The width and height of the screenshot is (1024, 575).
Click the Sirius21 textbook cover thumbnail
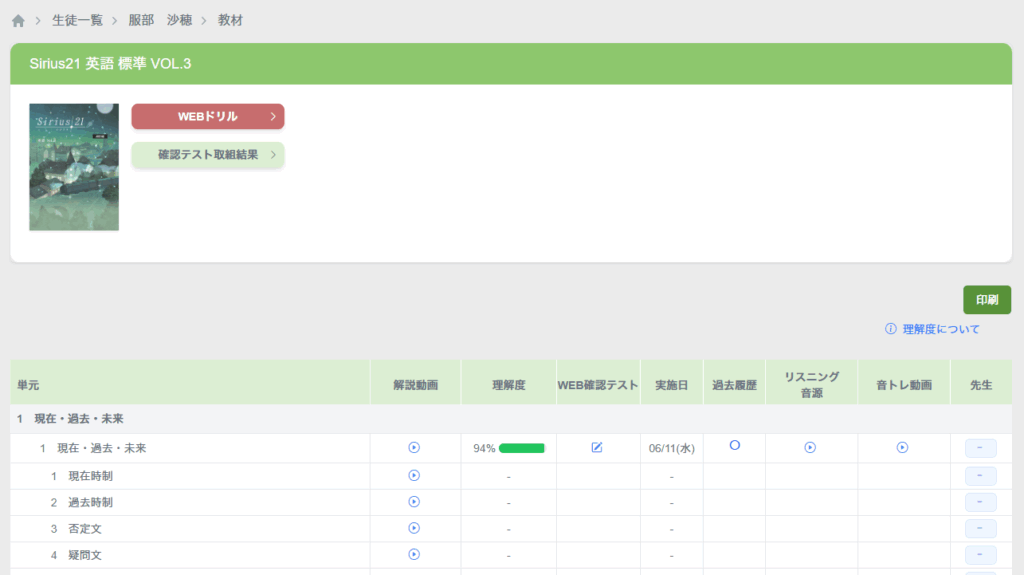point(74,167)
